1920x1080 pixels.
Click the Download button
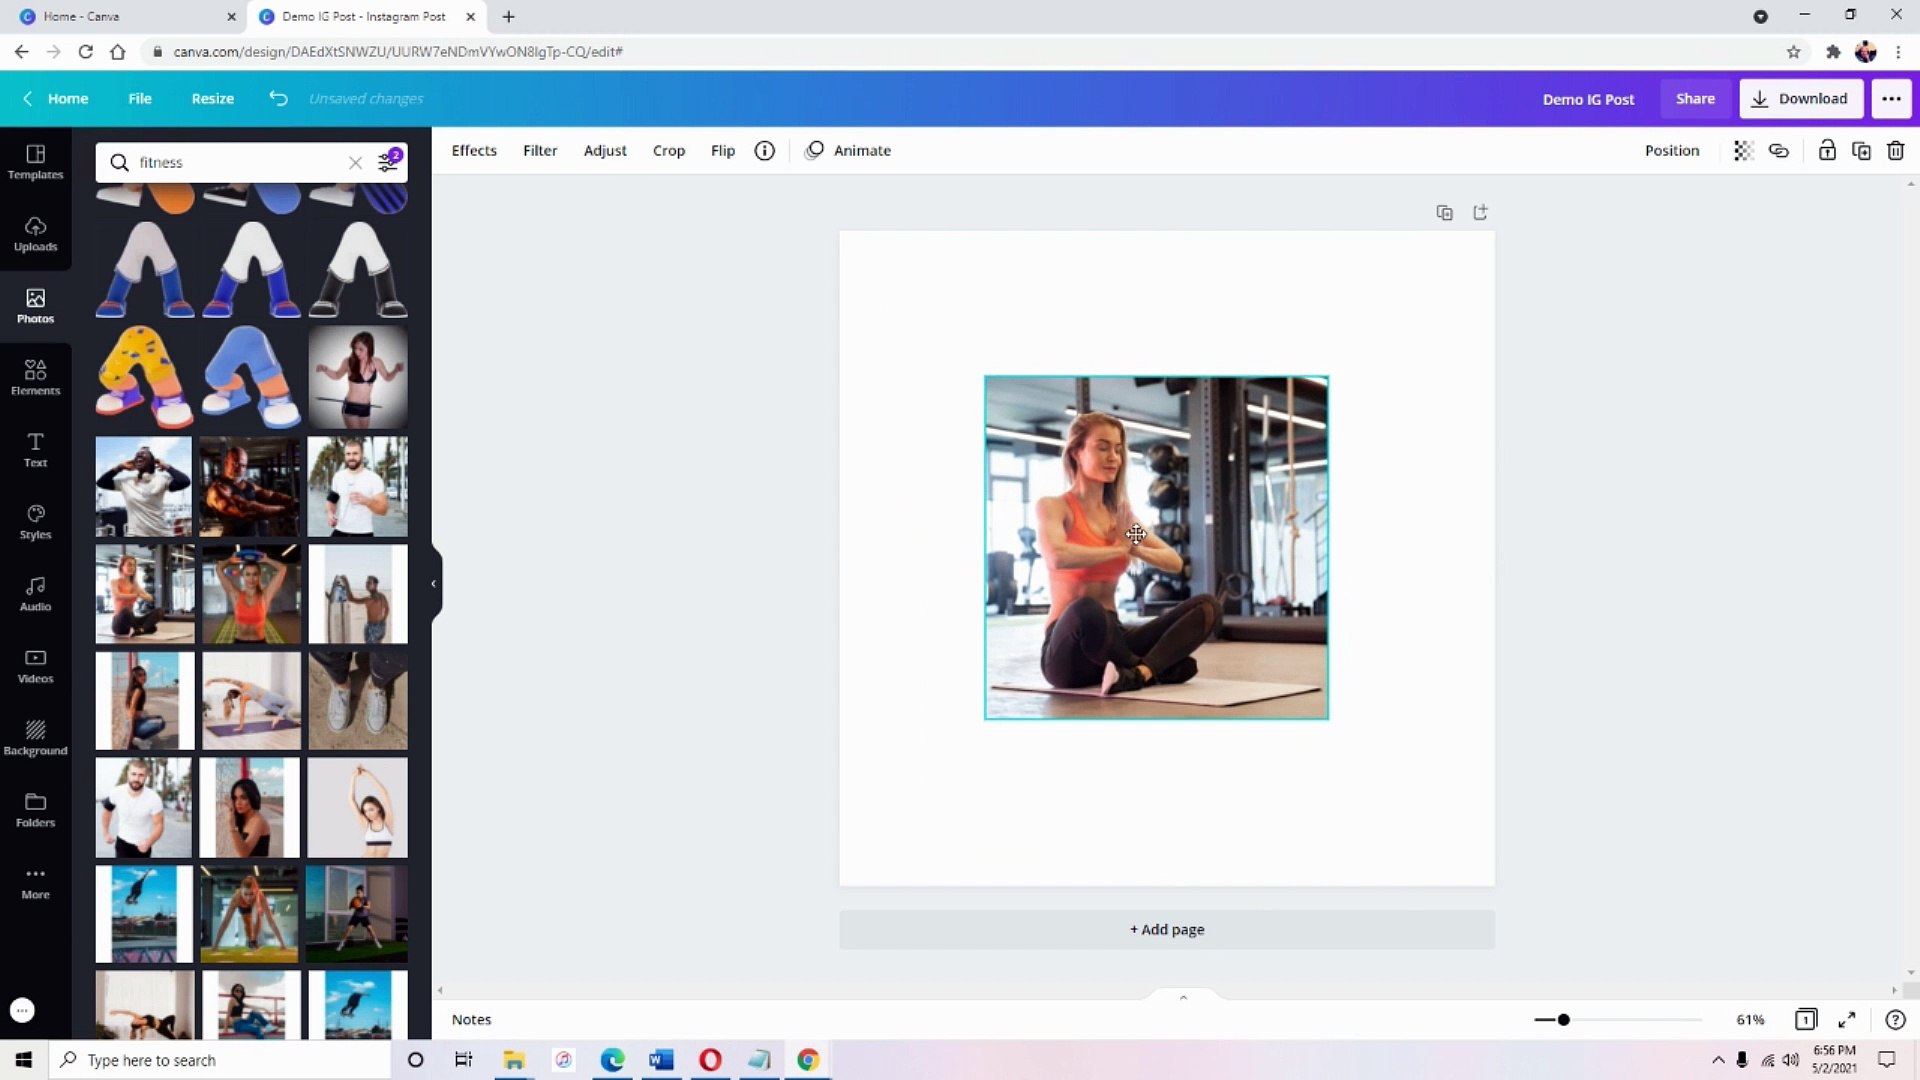pyautogui.click(x=1801, y=98)
